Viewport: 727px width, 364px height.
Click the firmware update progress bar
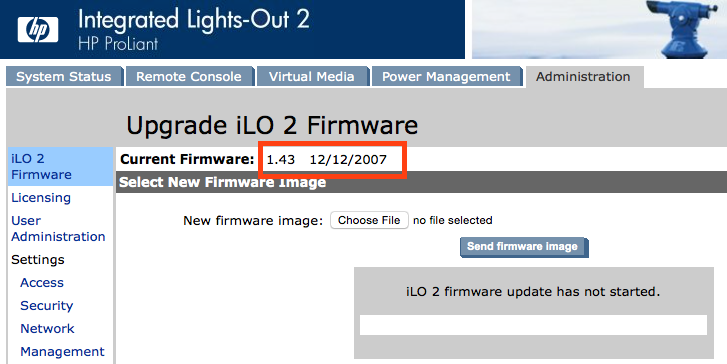(x=533, y=325)
